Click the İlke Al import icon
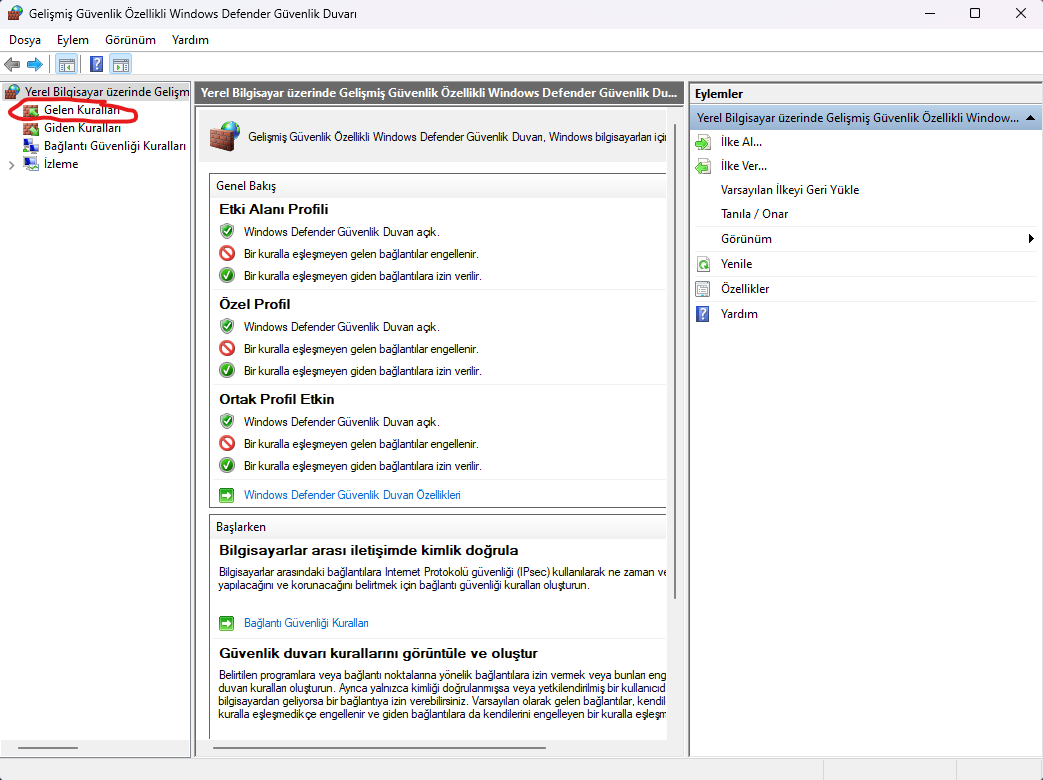This screenshot has height=780, width=1043. (x=703, y=142)
